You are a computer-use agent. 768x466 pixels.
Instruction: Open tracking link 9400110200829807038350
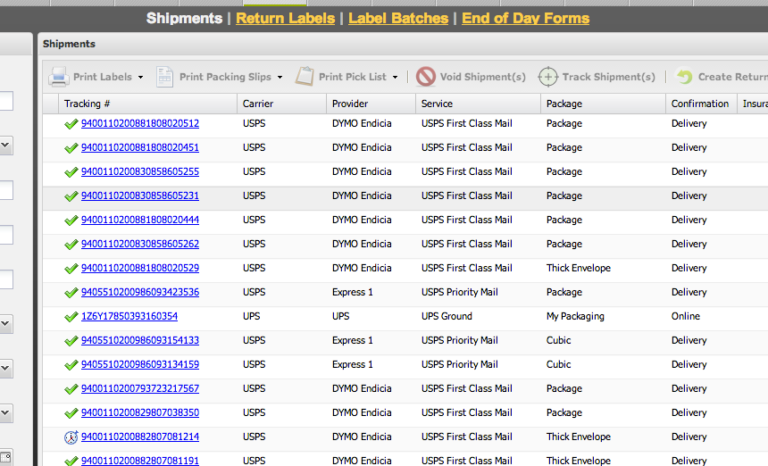140,413
